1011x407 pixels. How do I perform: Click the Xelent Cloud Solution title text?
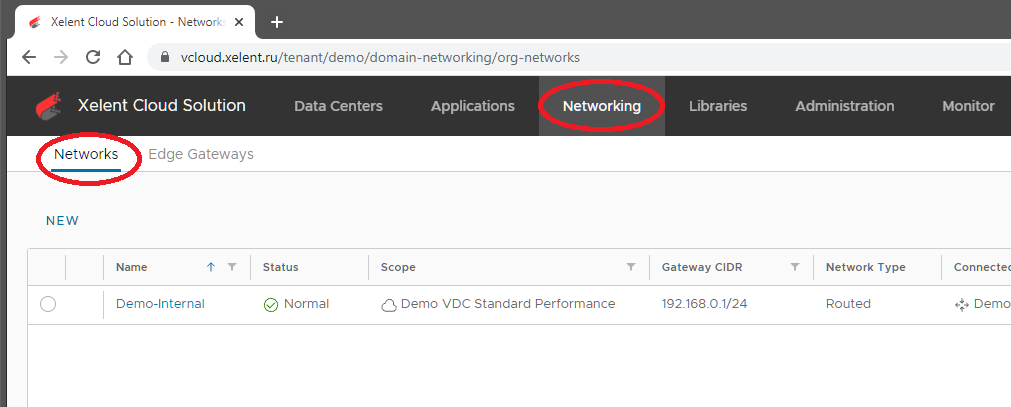point(162,106)
